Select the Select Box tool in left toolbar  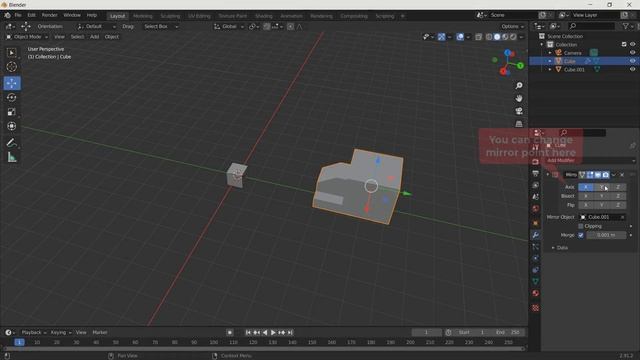(12, 53)
